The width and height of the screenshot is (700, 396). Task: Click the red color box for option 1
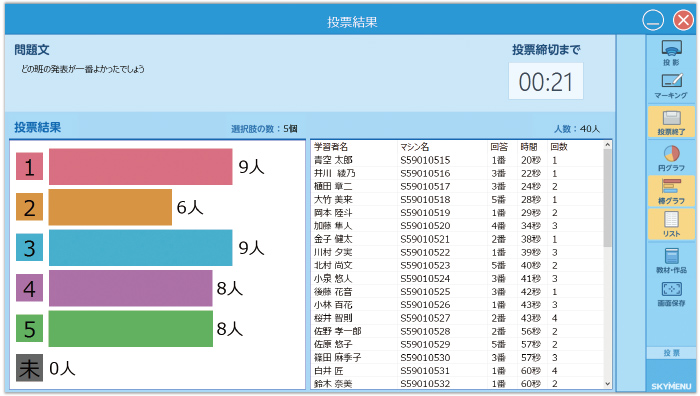pos(29,167)
